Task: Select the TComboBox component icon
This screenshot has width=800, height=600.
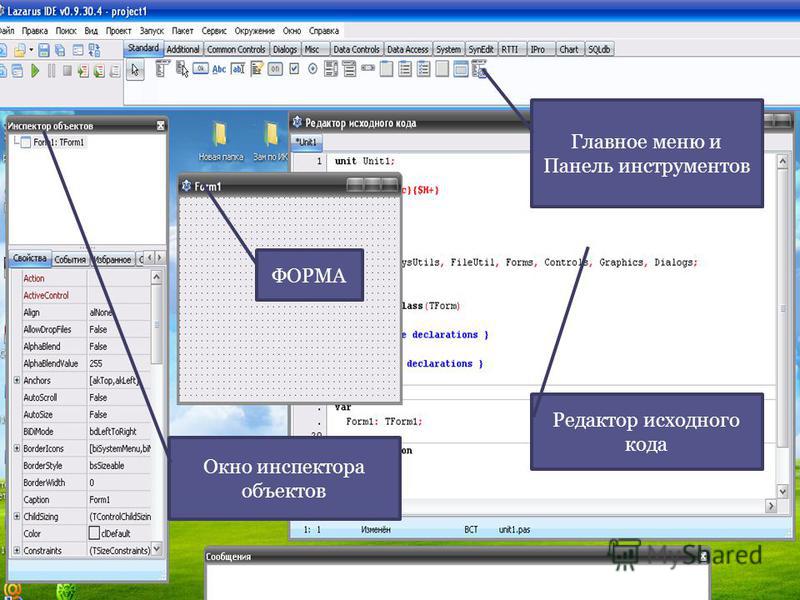Action: pos(349,68)
